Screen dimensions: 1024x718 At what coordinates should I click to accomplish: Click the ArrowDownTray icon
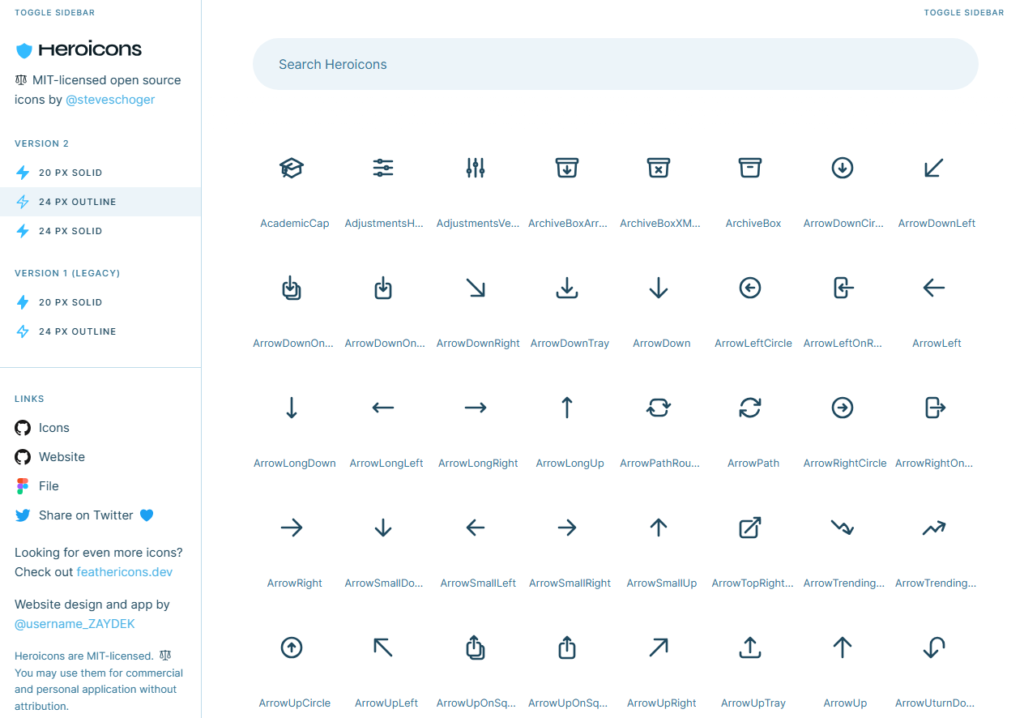click(x=567, y=287)
